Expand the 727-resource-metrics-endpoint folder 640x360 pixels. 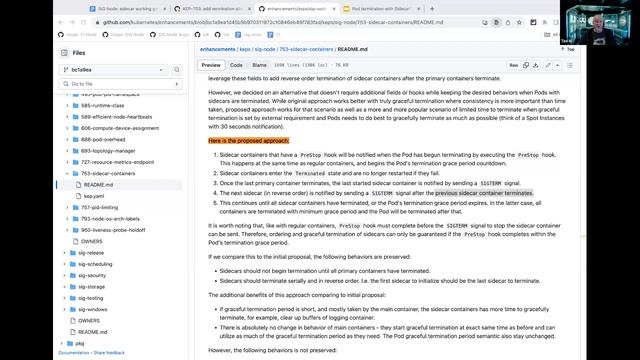point(67,162)
